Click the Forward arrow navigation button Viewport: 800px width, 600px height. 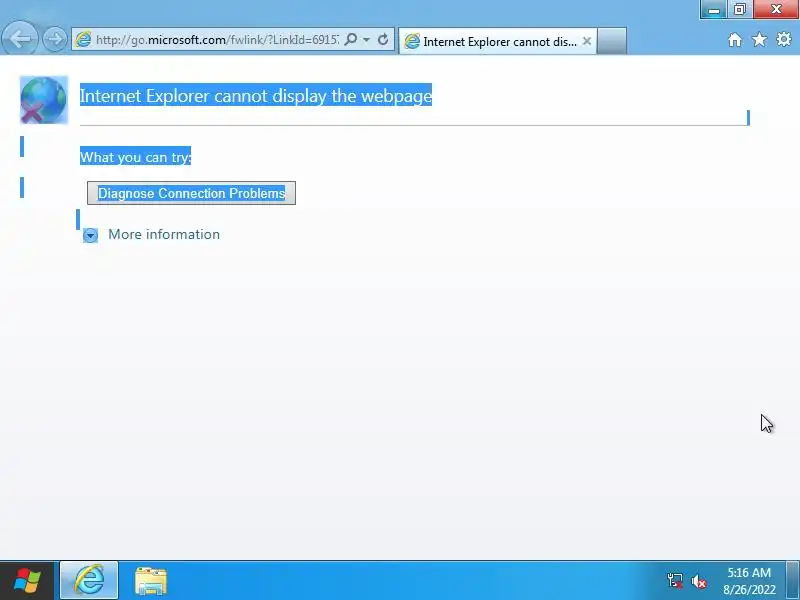point(55,39)
